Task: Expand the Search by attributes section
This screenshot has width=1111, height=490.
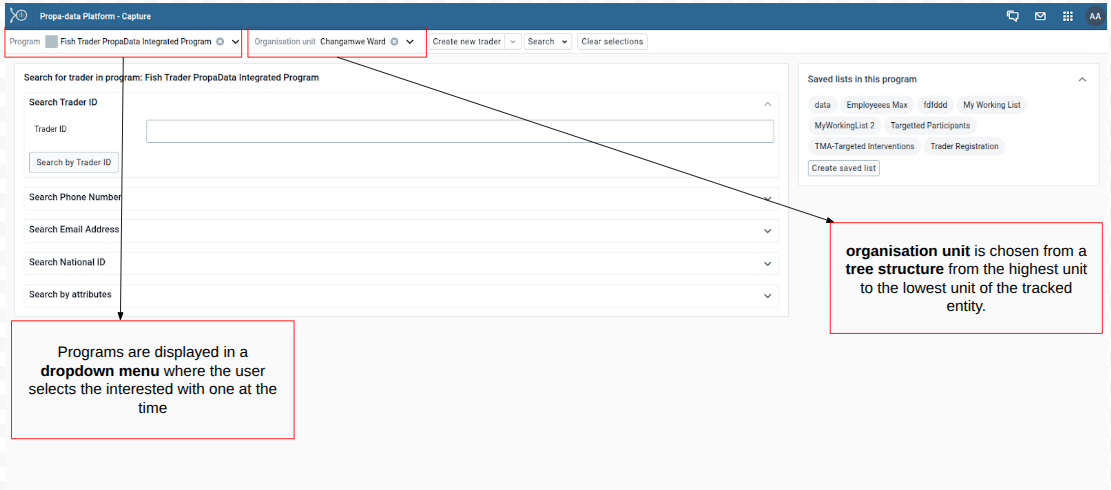Action: click(x=767, y=296)
